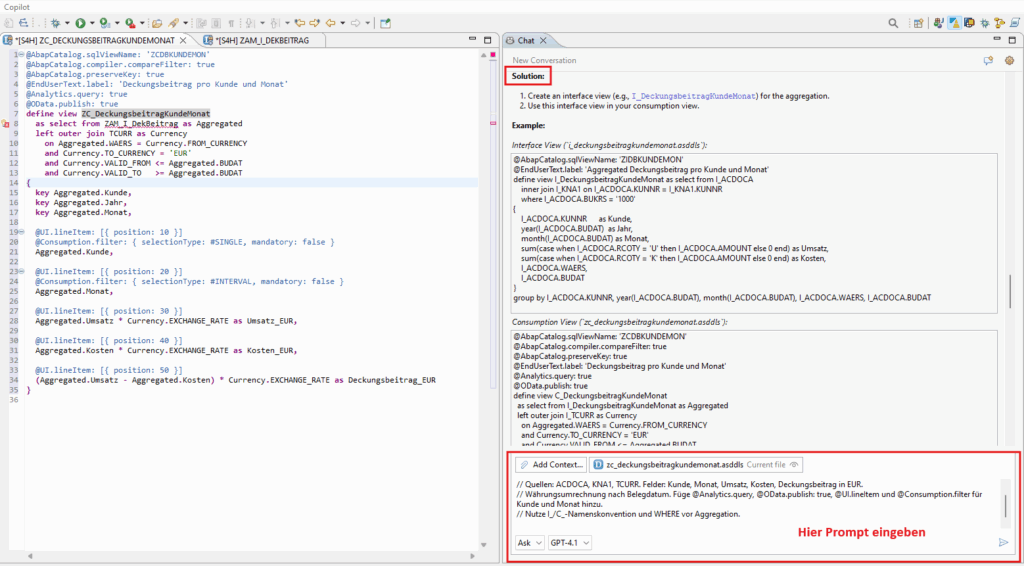Click the Add Context... button
This screenshot has height=566, width=1024.
pyautogui.click(x=551, y=465)
